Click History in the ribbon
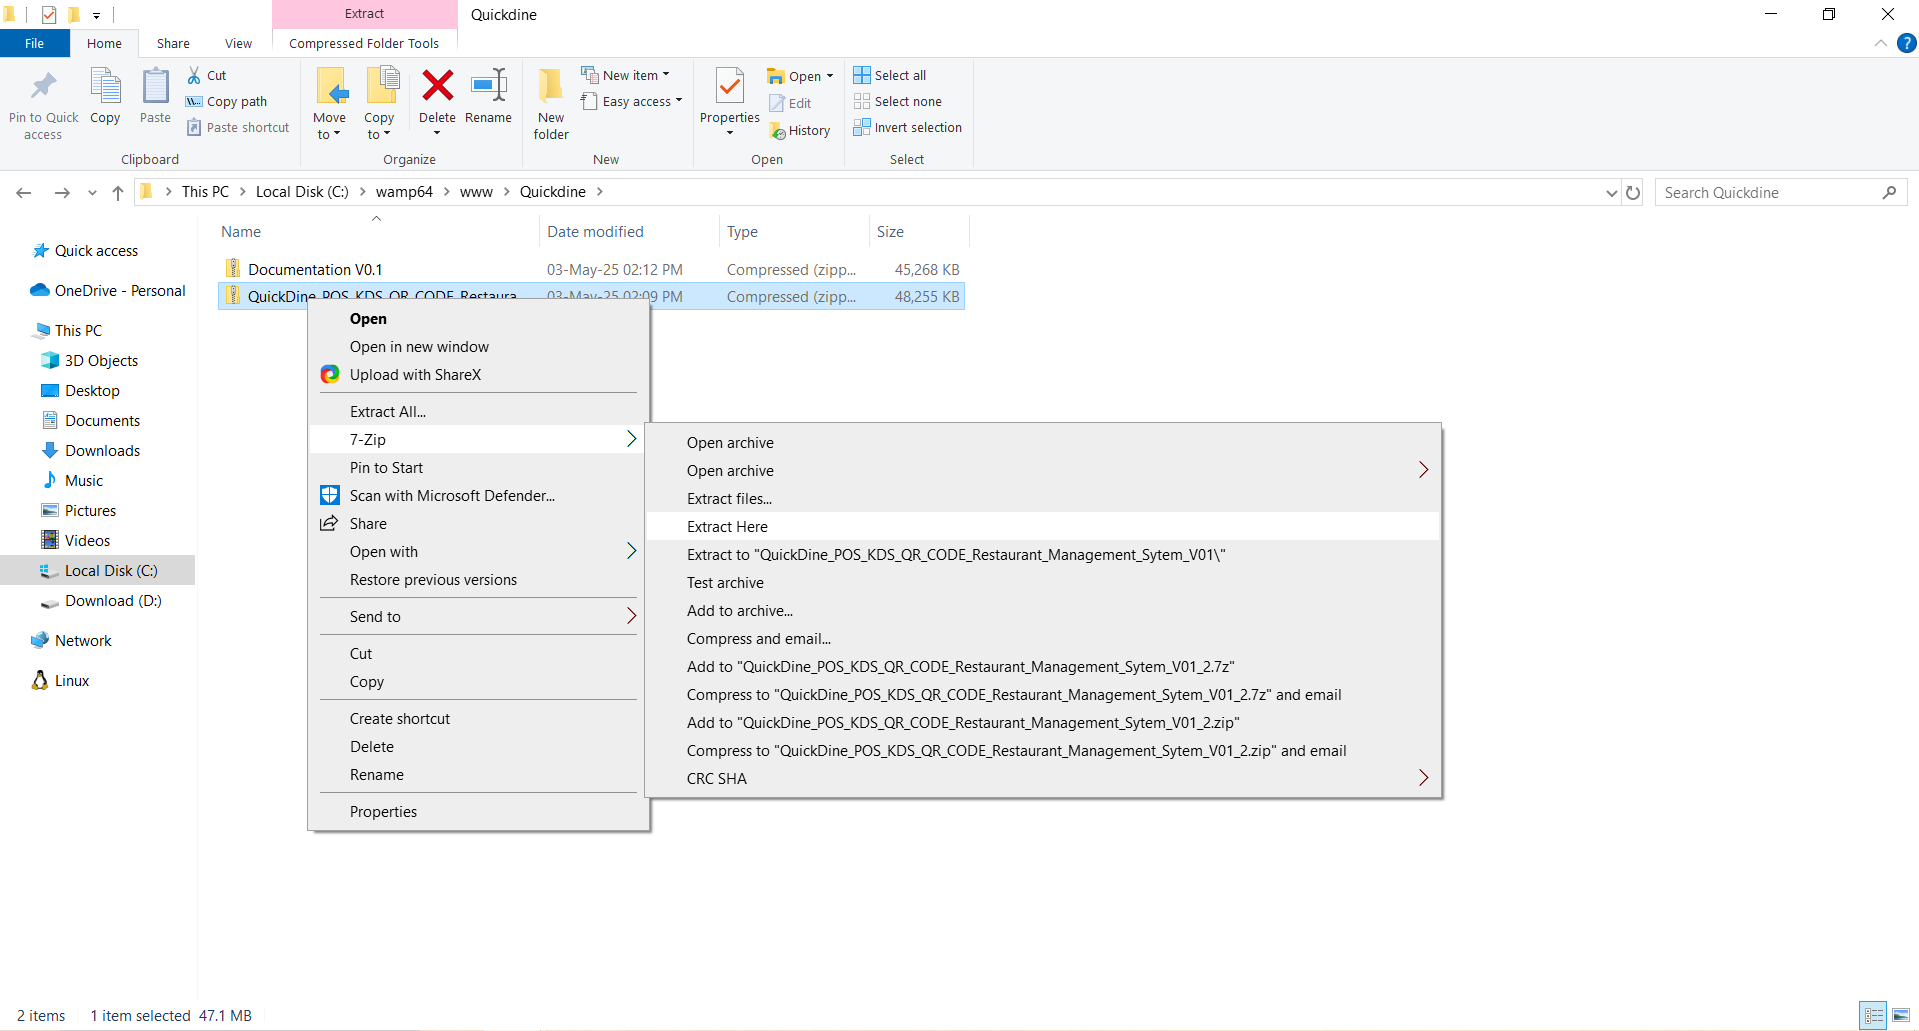The height and width of the screenshot is (1031, 1919). click(x=800, y=130)
